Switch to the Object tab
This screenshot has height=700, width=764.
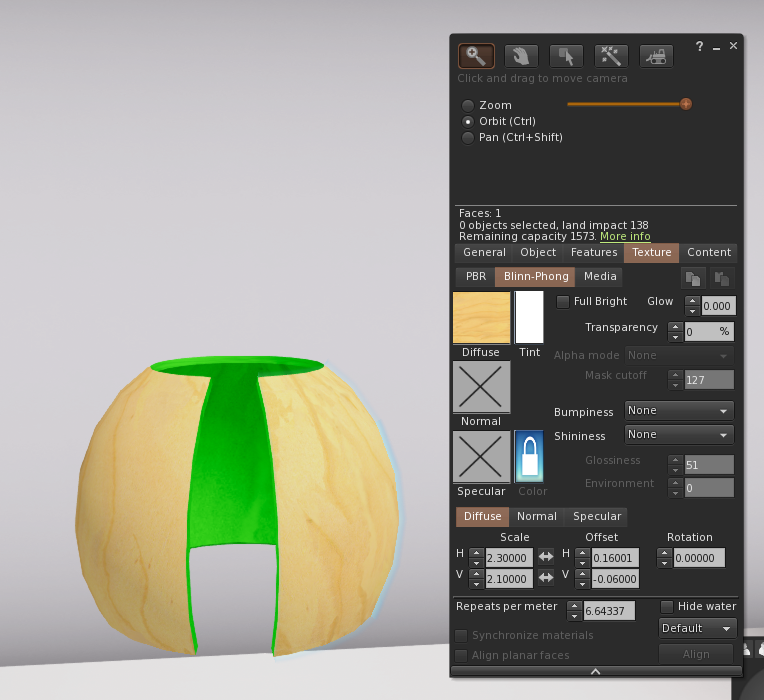538,253
